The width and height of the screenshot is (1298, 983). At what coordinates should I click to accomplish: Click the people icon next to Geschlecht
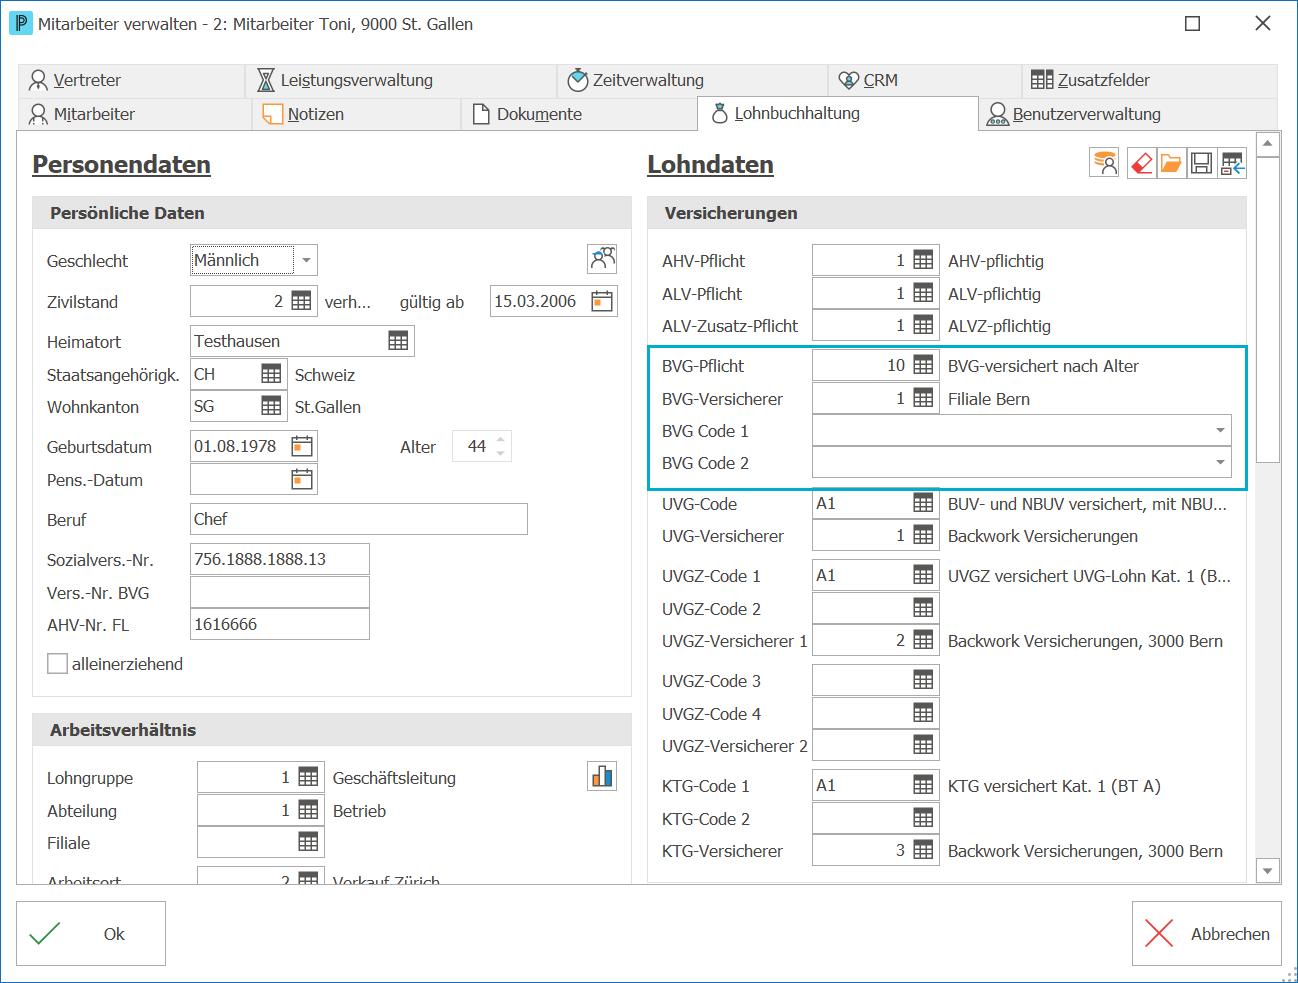(602, 259)
